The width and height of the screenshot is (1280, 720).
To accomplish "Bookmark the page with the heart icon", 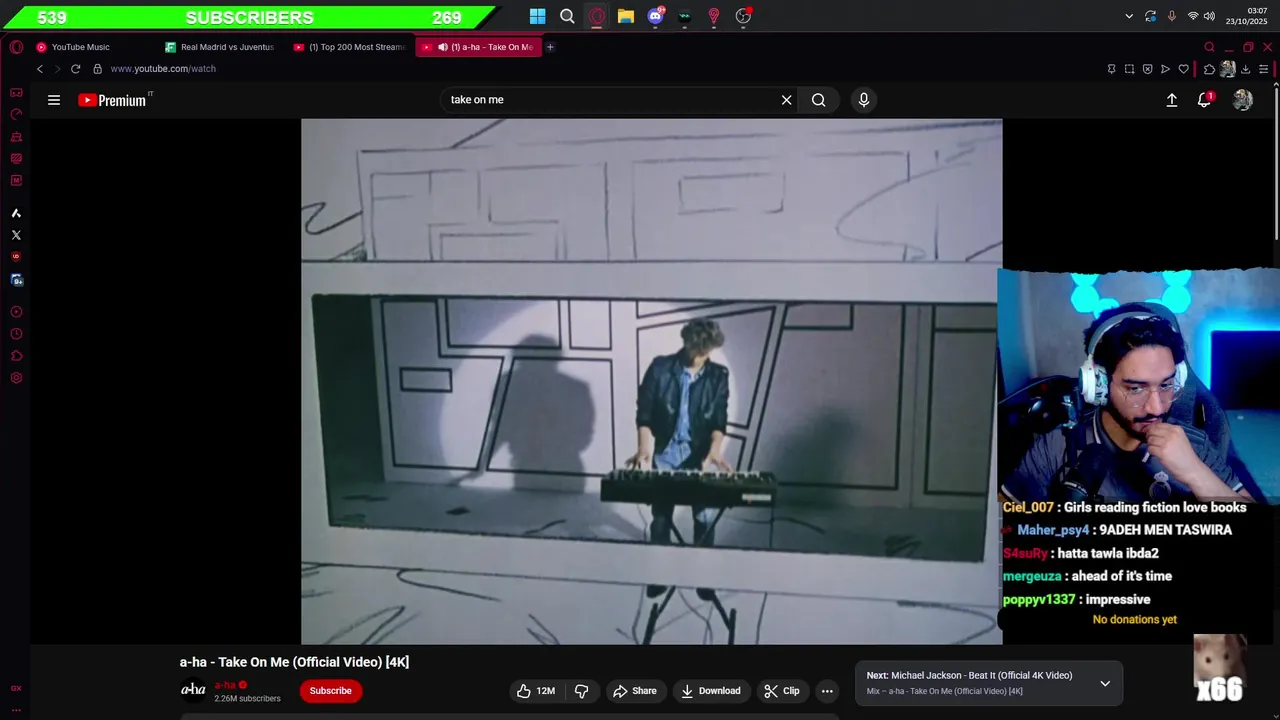I will click(x=1183, y=69).
